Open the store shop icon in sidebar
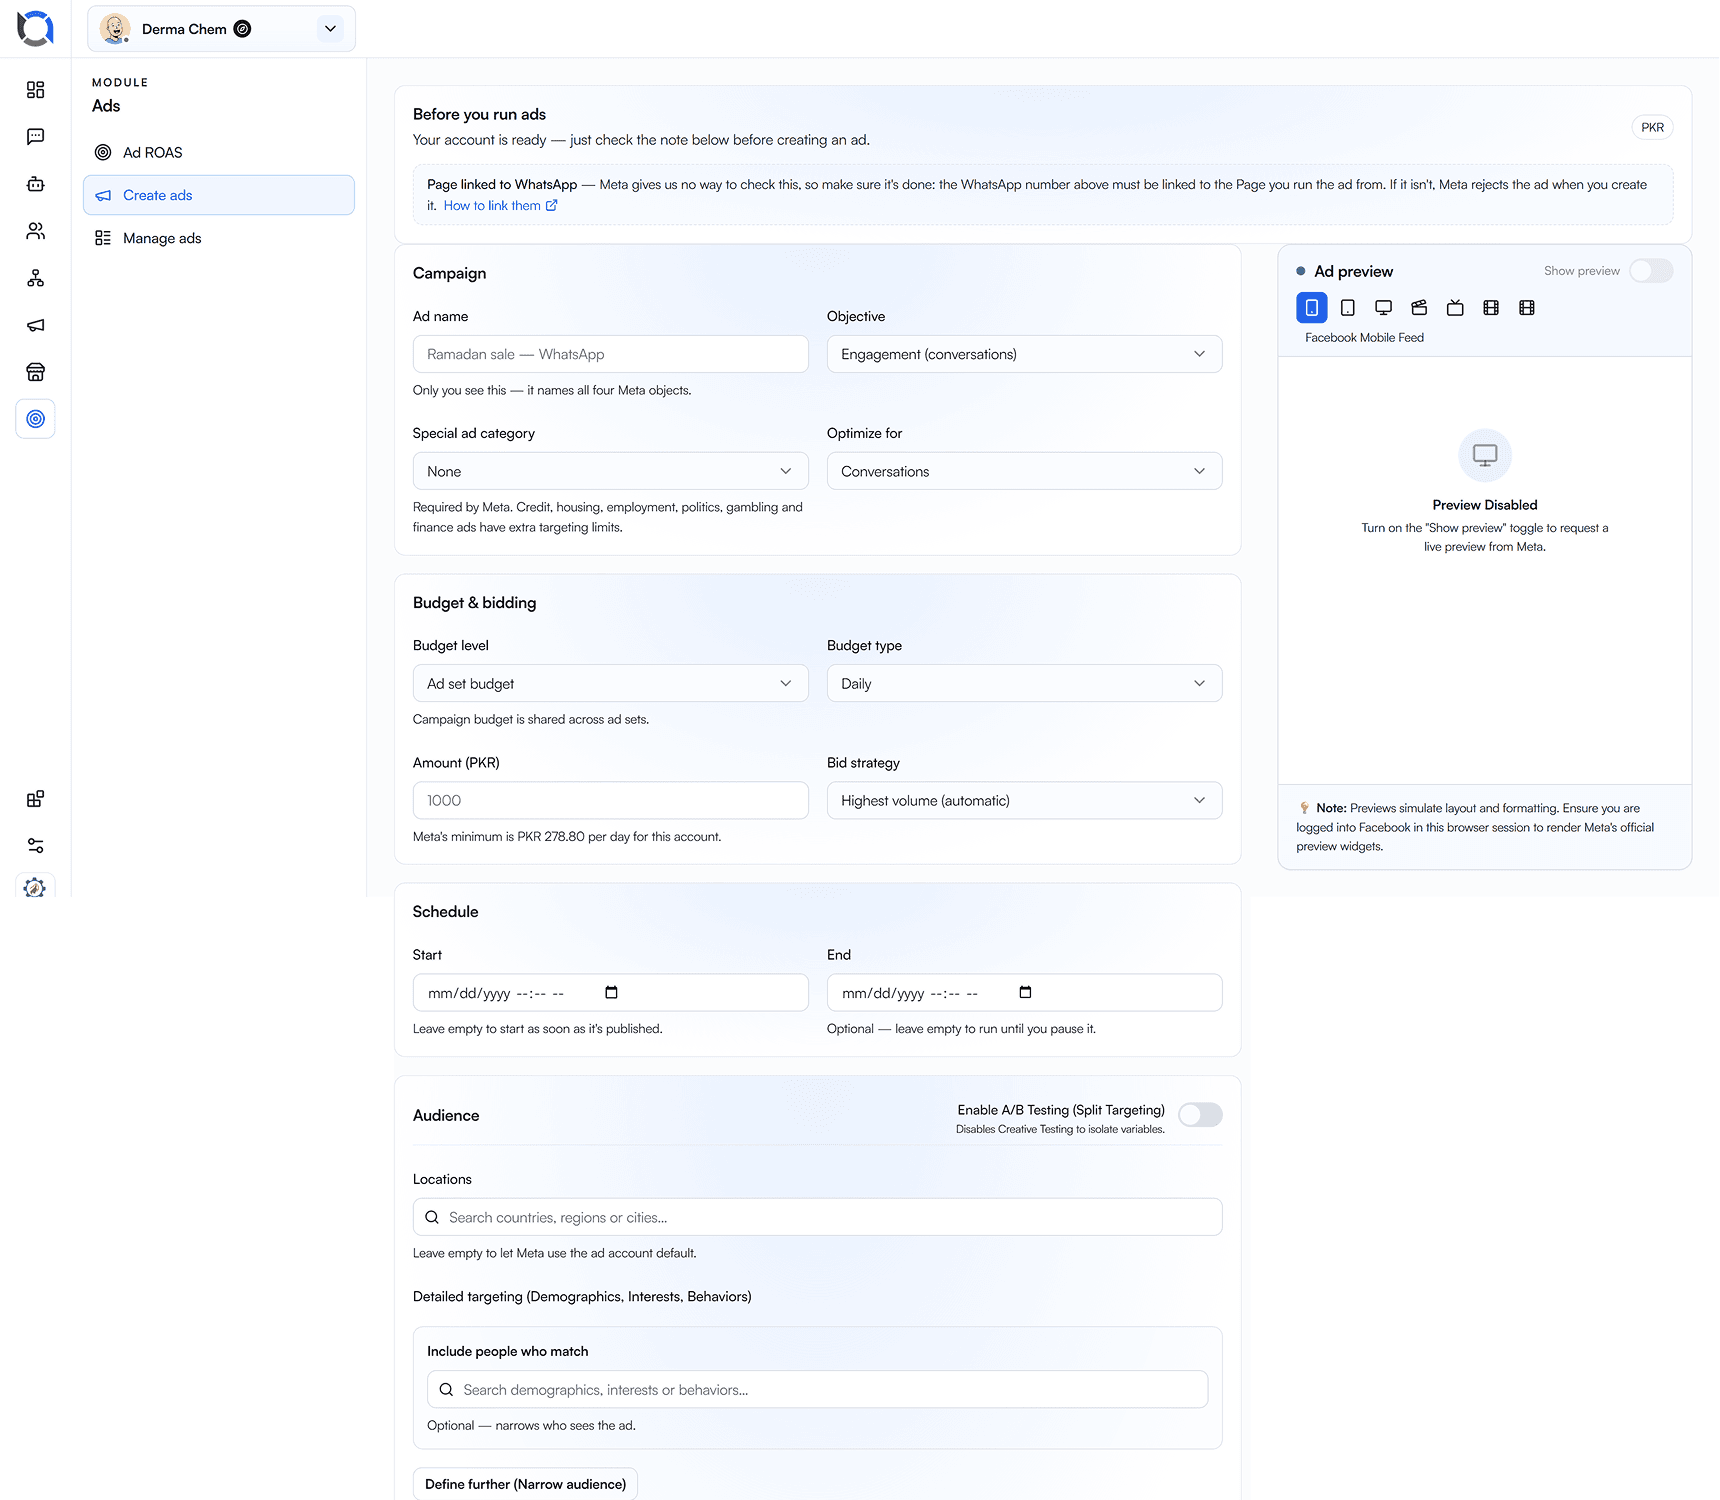Image resolution: width=1720 pixels, height=1500 pixels. point(35,372)
